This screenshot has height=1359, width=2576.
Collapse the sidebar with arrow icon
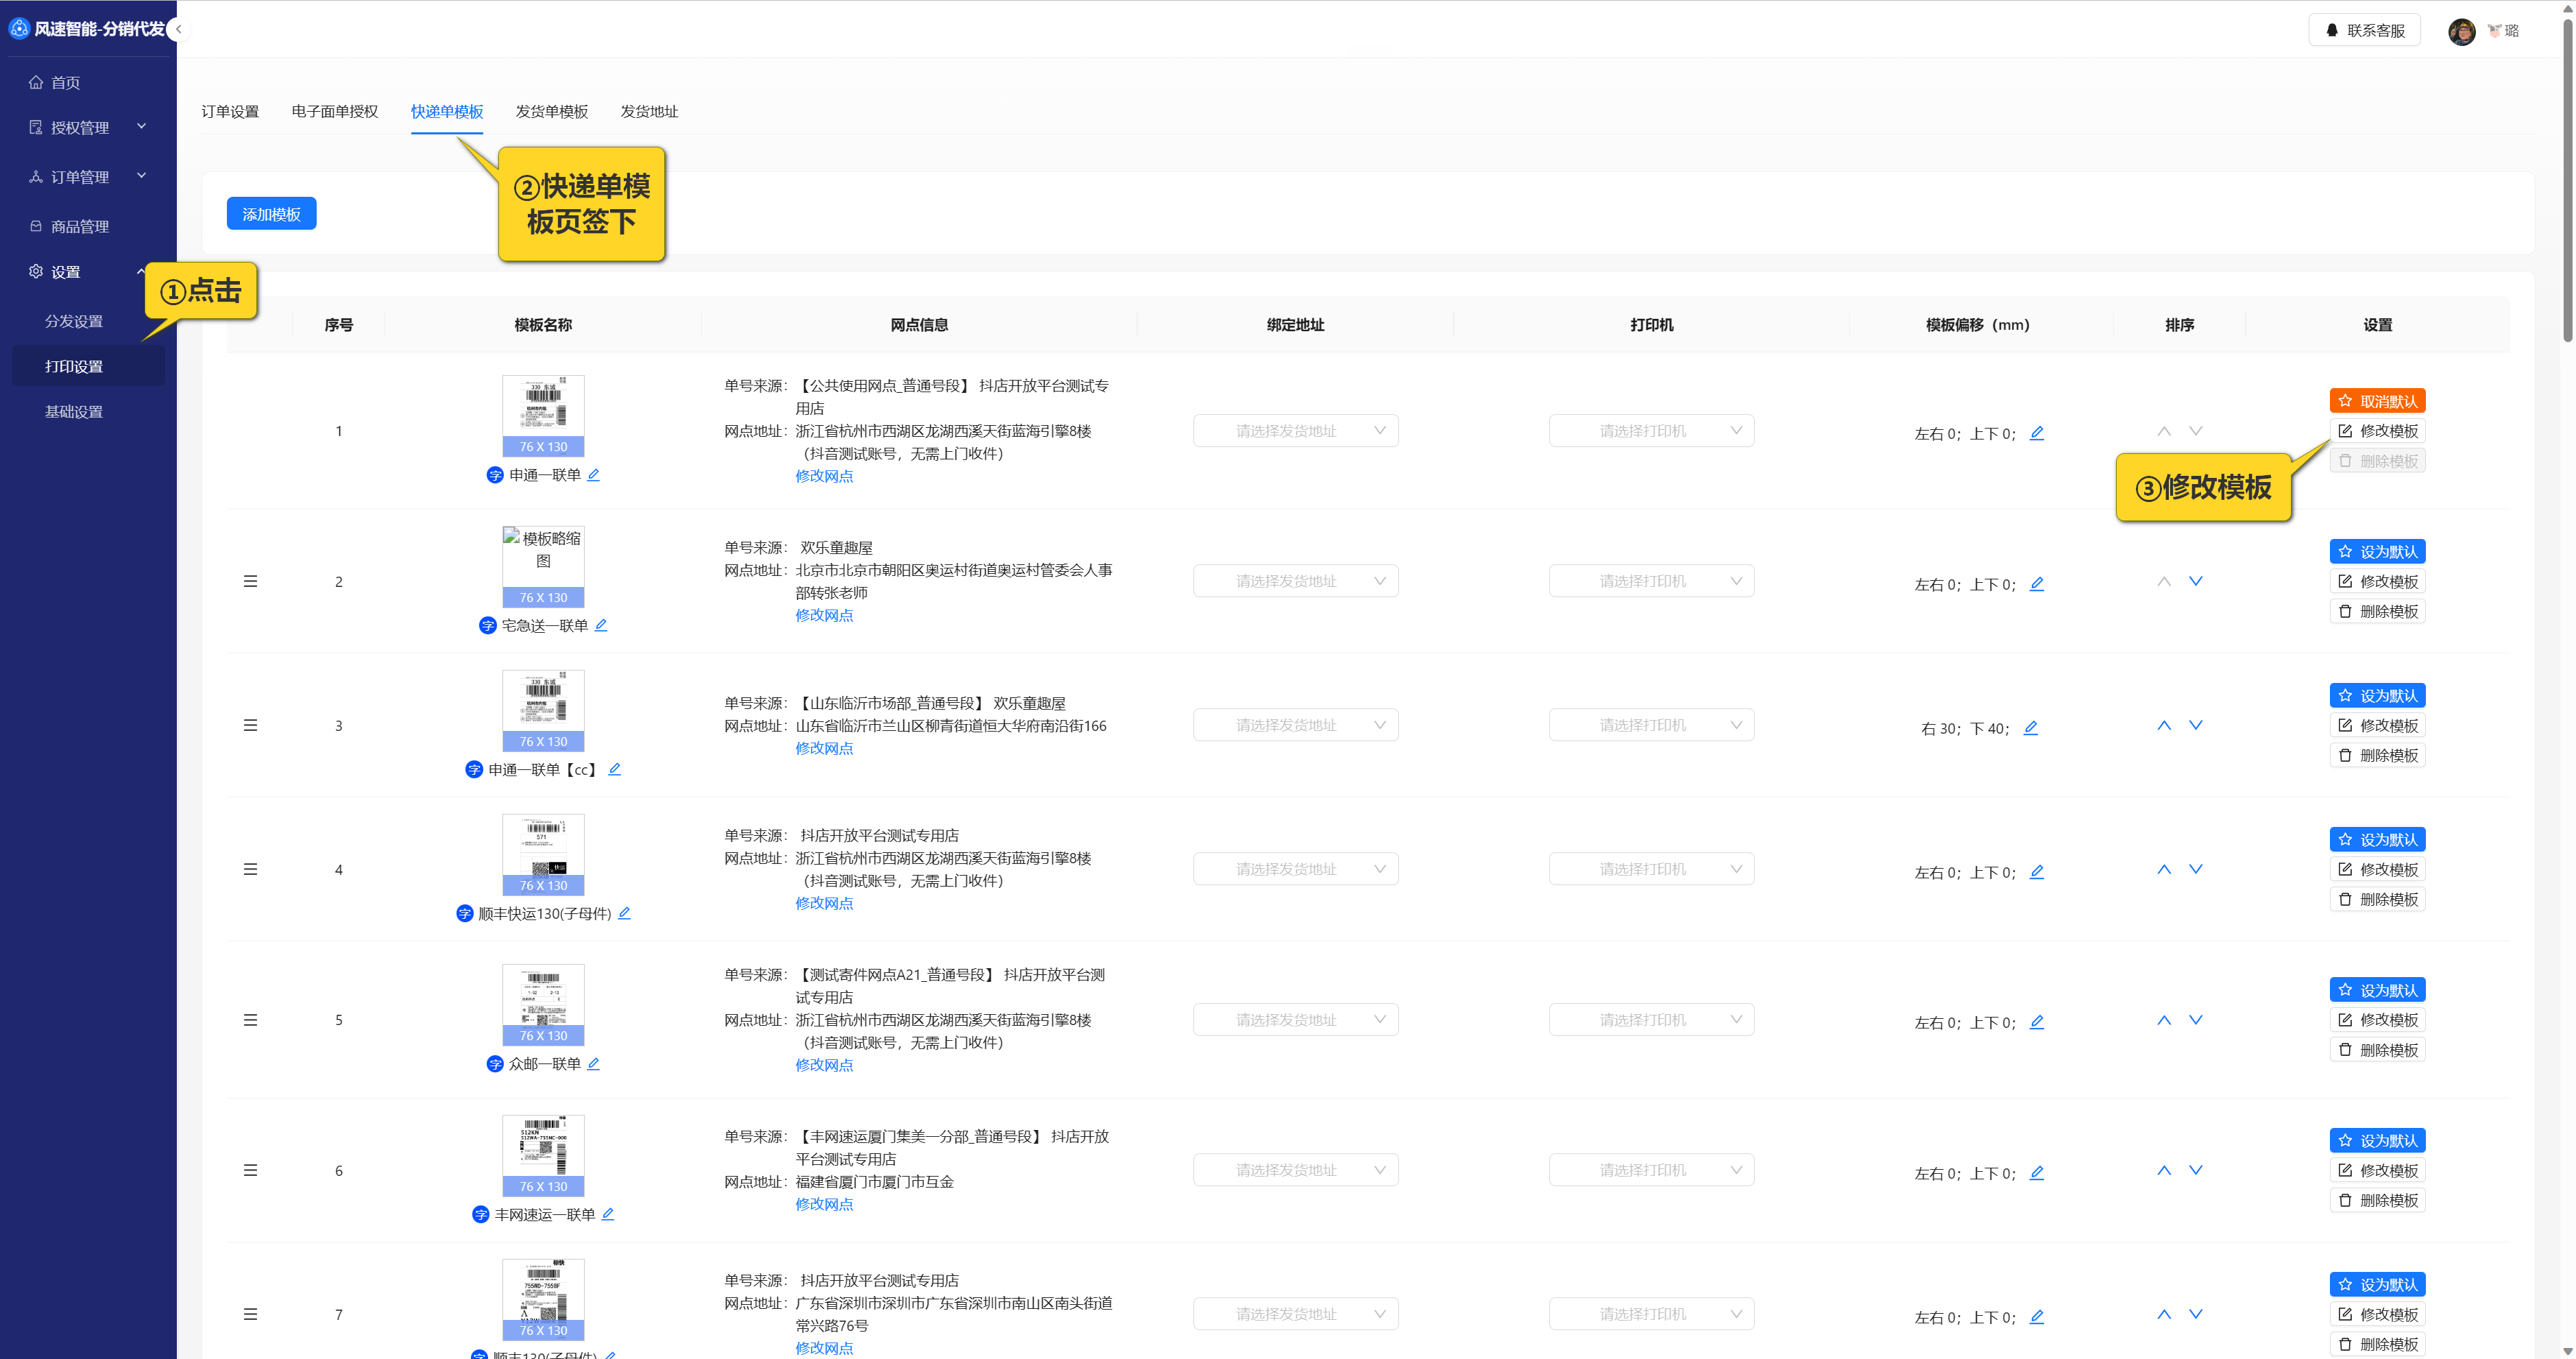178,29
